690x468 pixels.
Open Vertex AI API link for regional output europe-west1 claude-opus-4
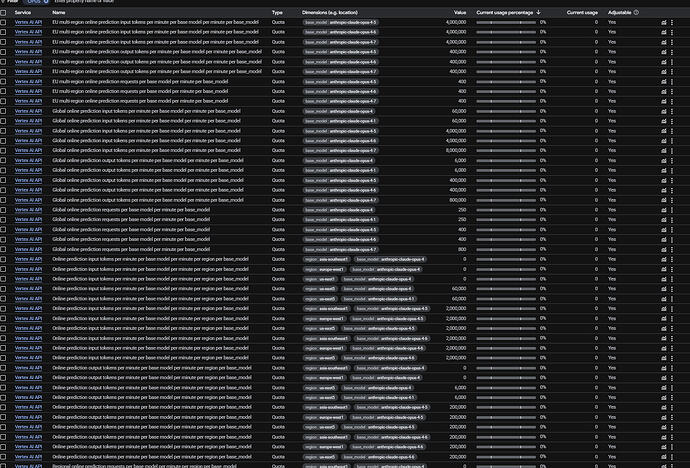(28, 377)
